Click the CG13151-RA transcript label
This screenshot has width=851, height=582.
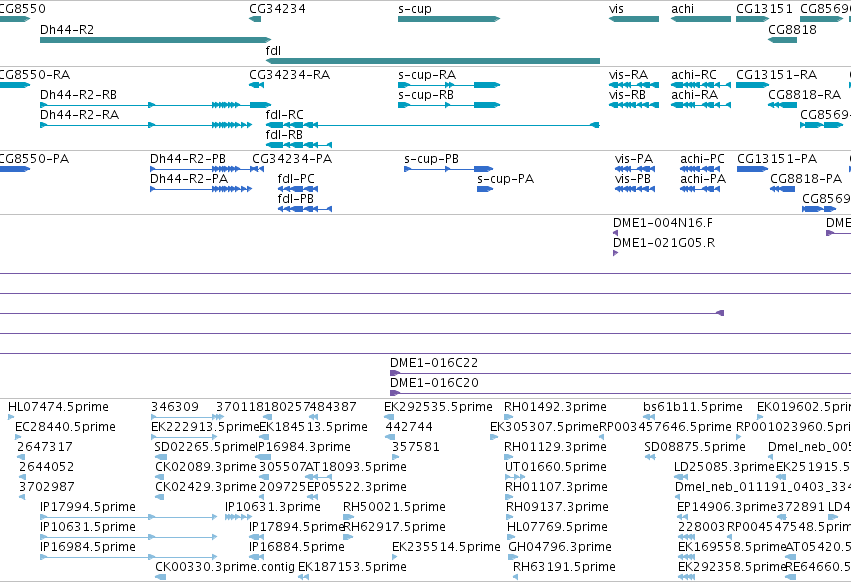coord(777,74)
